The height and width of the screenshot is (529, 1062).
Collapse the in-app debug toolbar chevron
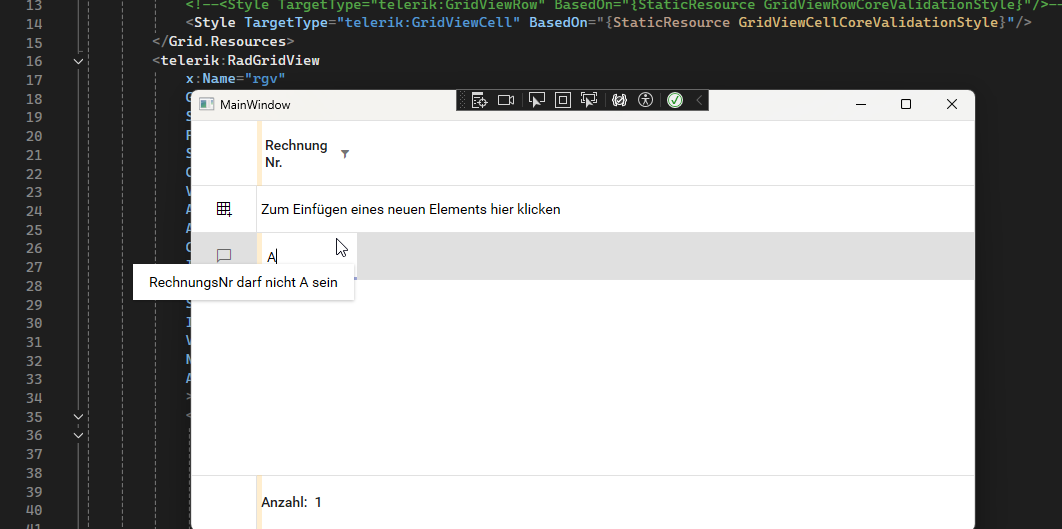click(699, 100)
